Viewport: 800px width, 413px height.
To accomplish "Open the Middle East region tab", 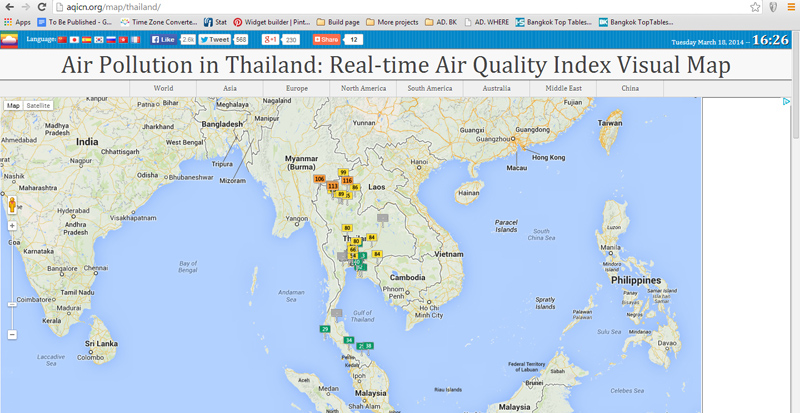I will 563,88.
